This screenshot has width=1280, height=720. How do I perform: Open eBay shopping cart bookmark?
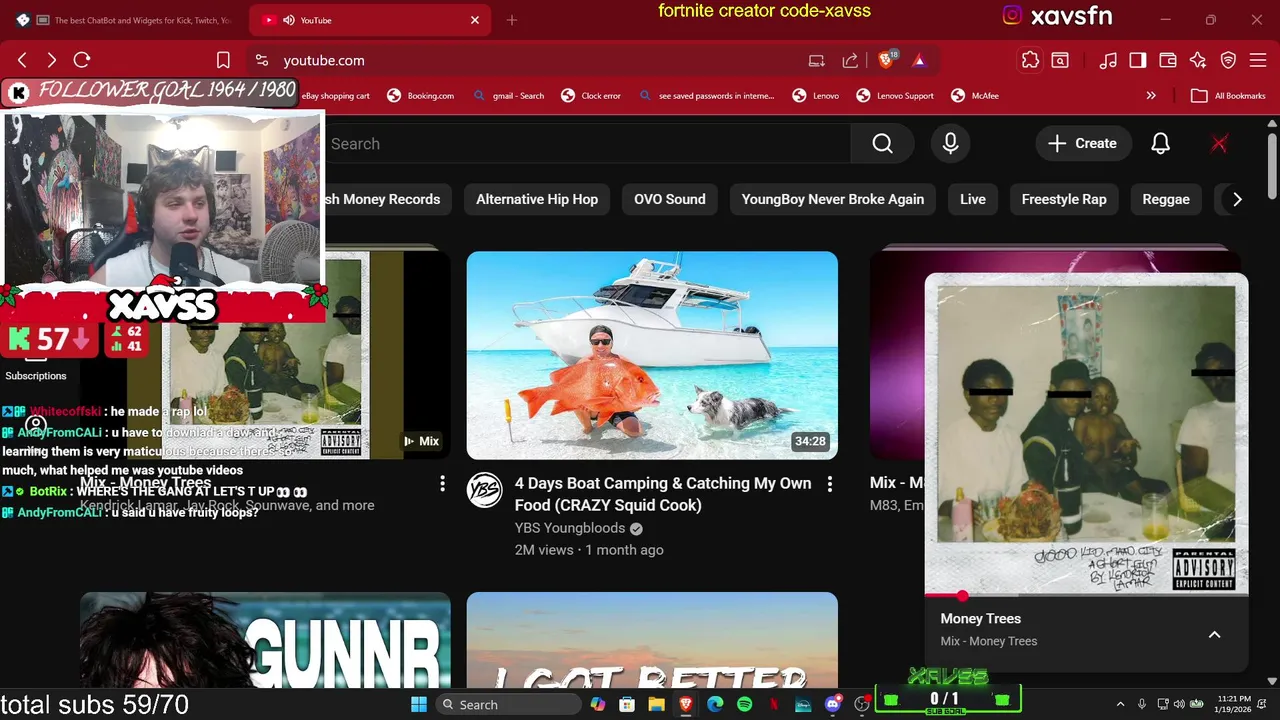pyautogui.click(x=337, y=96)
